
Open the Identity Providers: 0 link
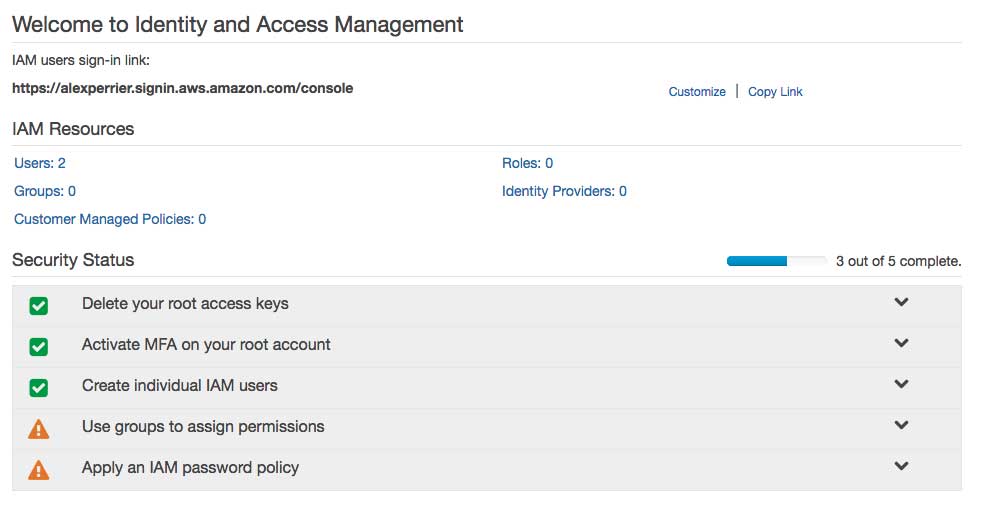click(x=564, y=191)
